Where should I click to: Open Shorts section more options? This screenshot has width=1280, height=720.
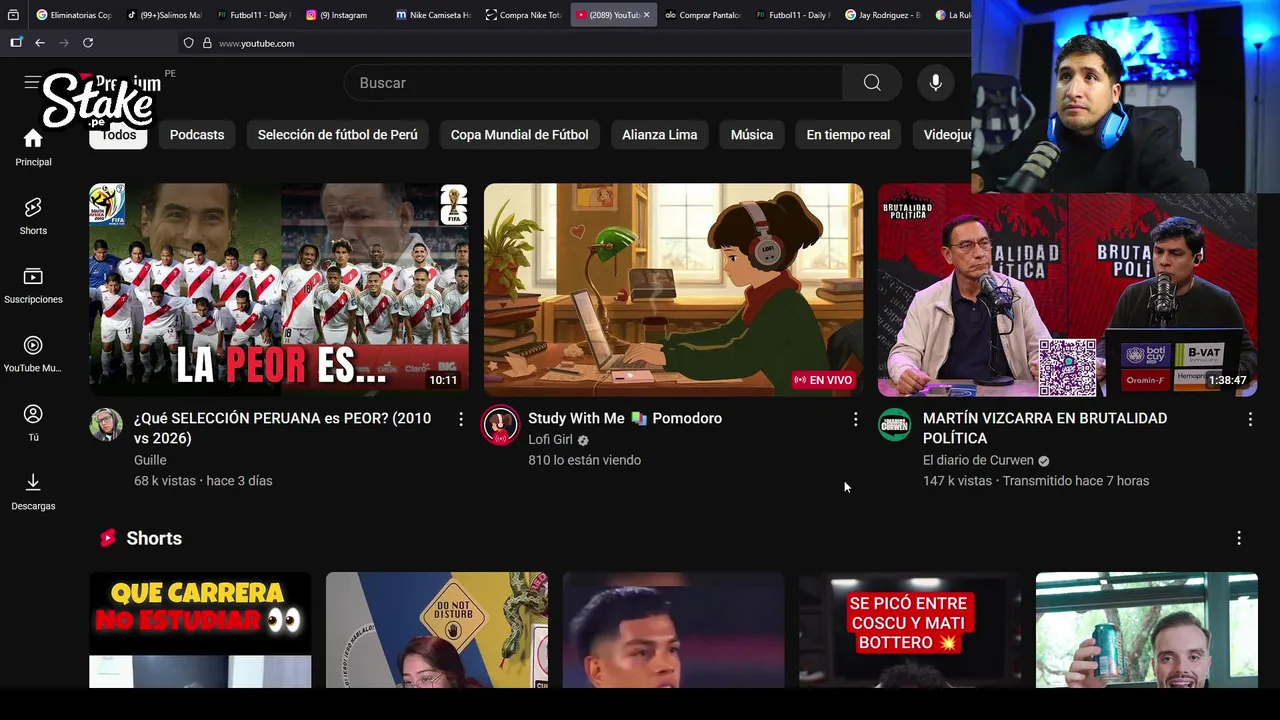coord(1239,538)
